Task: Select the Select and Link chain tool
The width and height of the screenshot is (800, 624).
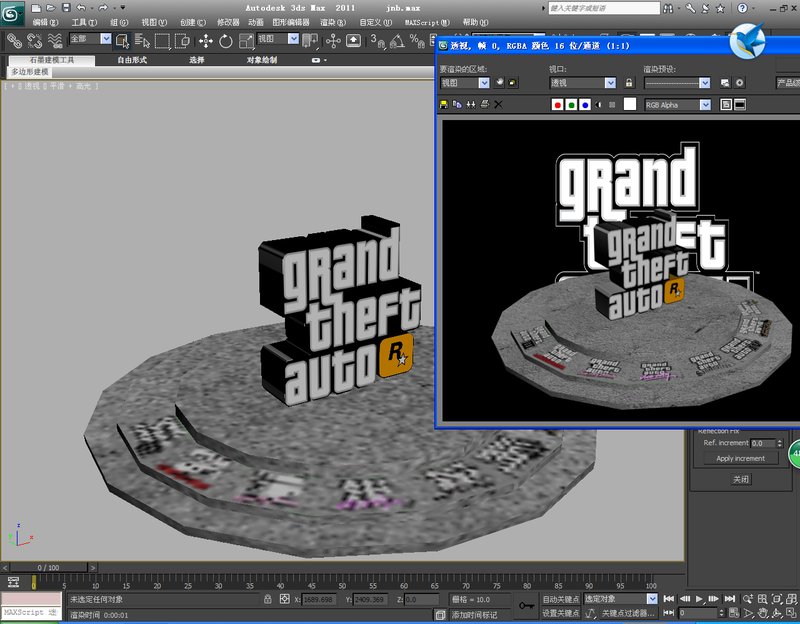Action: 14,40
